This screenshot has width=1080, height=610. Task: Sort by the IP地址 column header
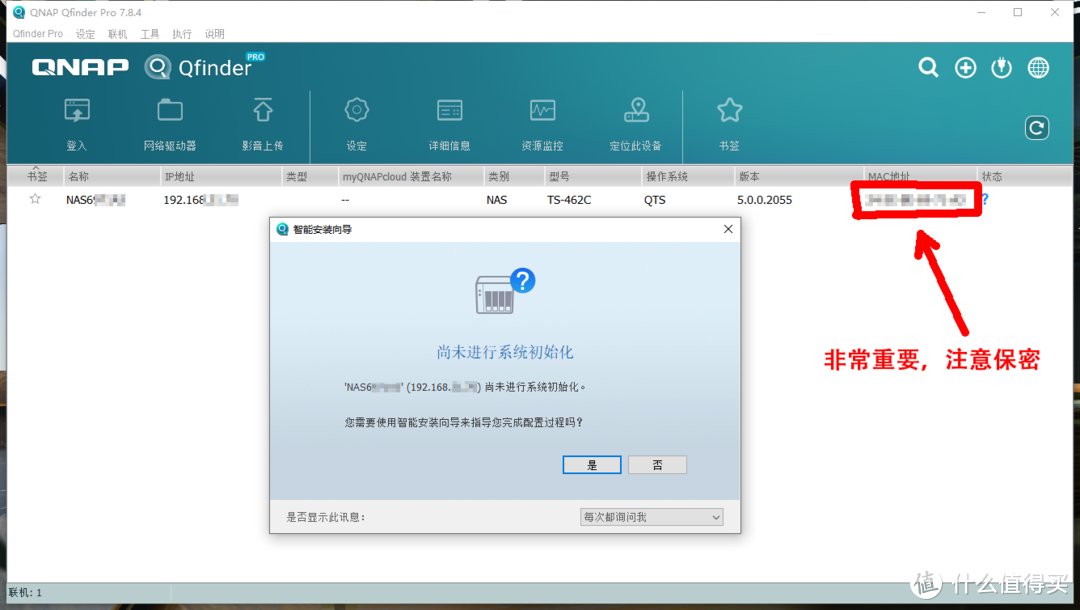tap(220, 176)
